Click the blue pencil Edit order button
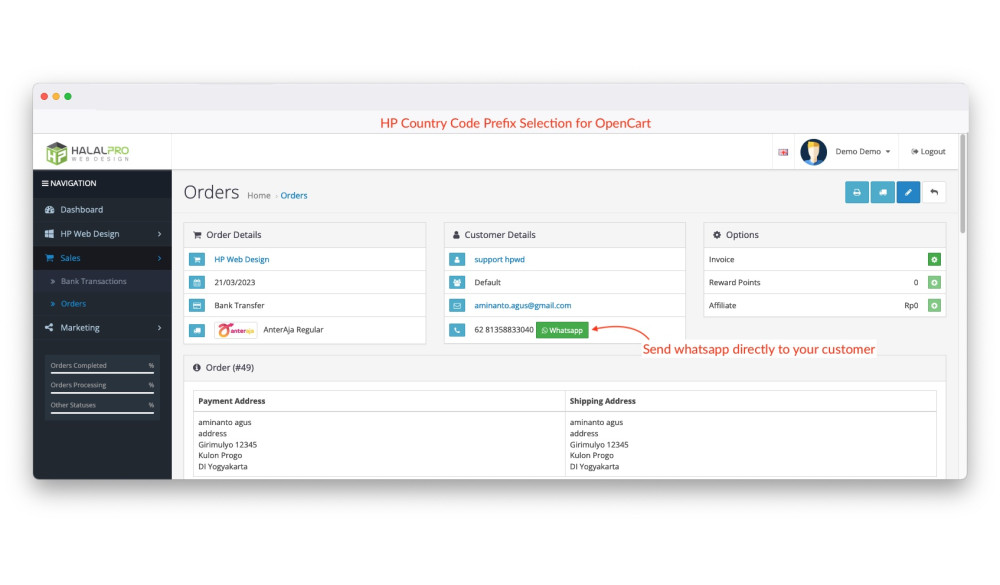 (908, 193)
